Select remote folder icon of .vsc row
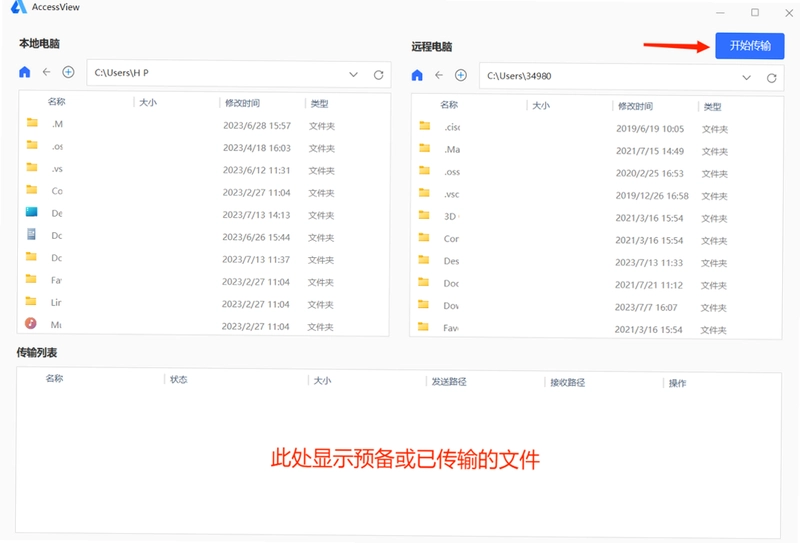Image resolution: width=800 pixels, height=543 pixels. [424, 192]
